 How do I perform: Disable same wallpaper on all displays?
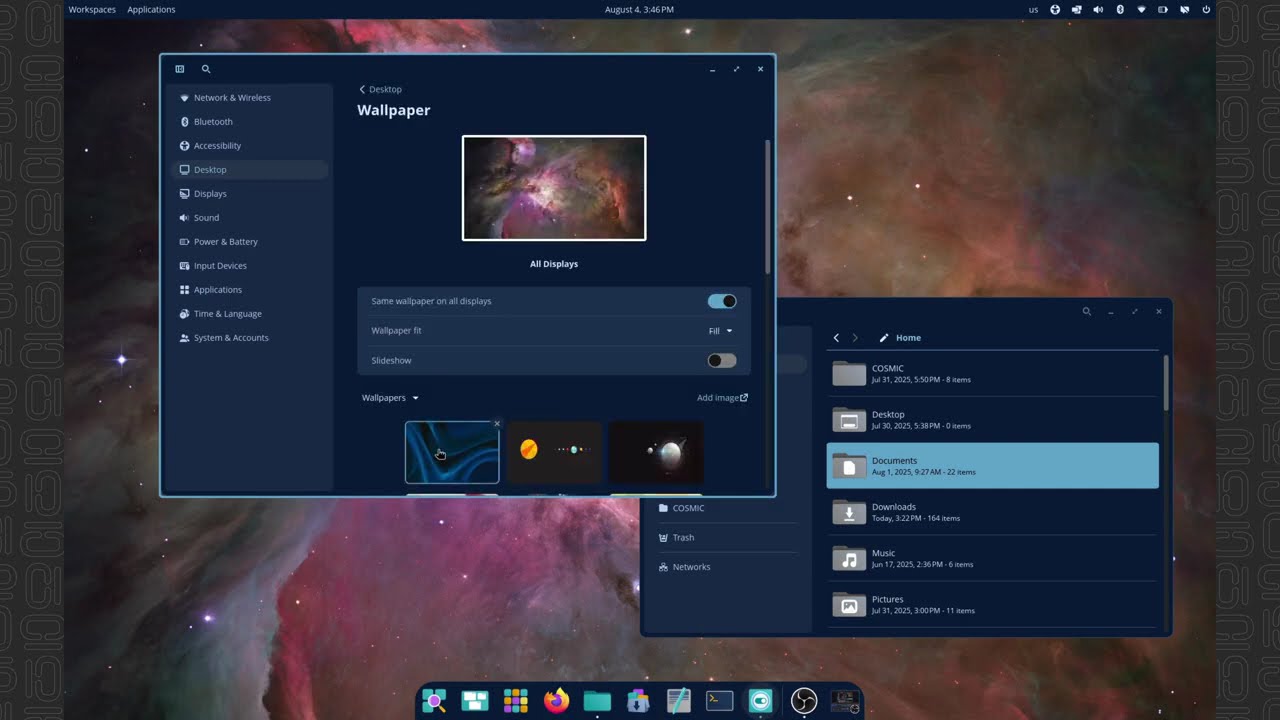(x=721, y=301)
